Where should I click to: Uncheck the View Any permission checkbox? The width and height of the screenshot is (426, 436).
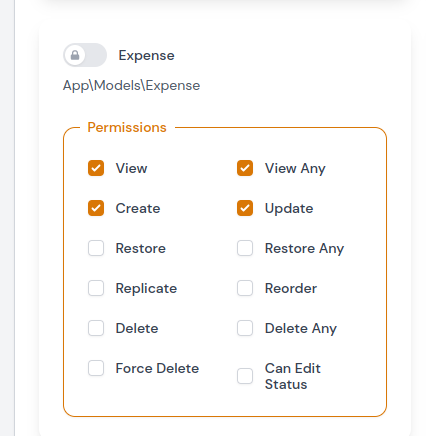coord(245,168)
